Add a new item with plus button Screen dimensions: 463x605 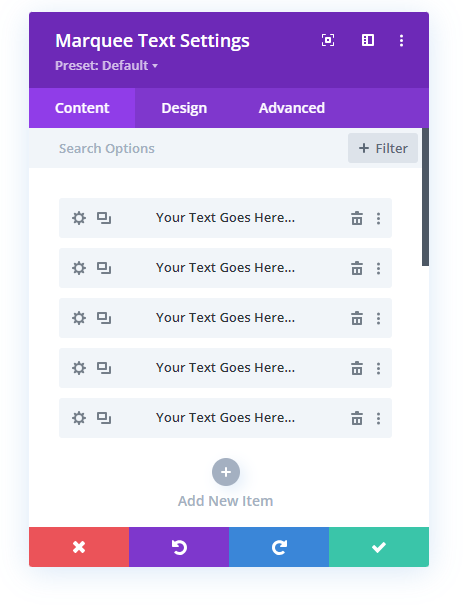[x=226, y=472]
